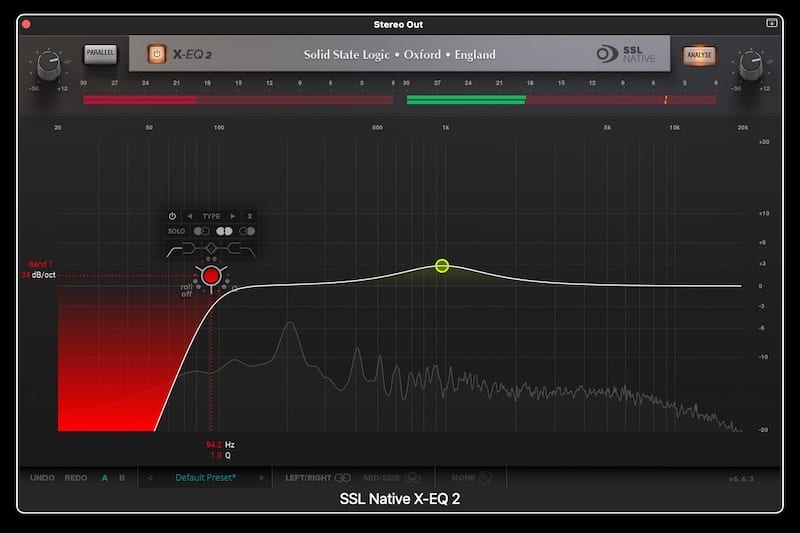
Task: Open the Default Preset menu
Action: (206, 478)
